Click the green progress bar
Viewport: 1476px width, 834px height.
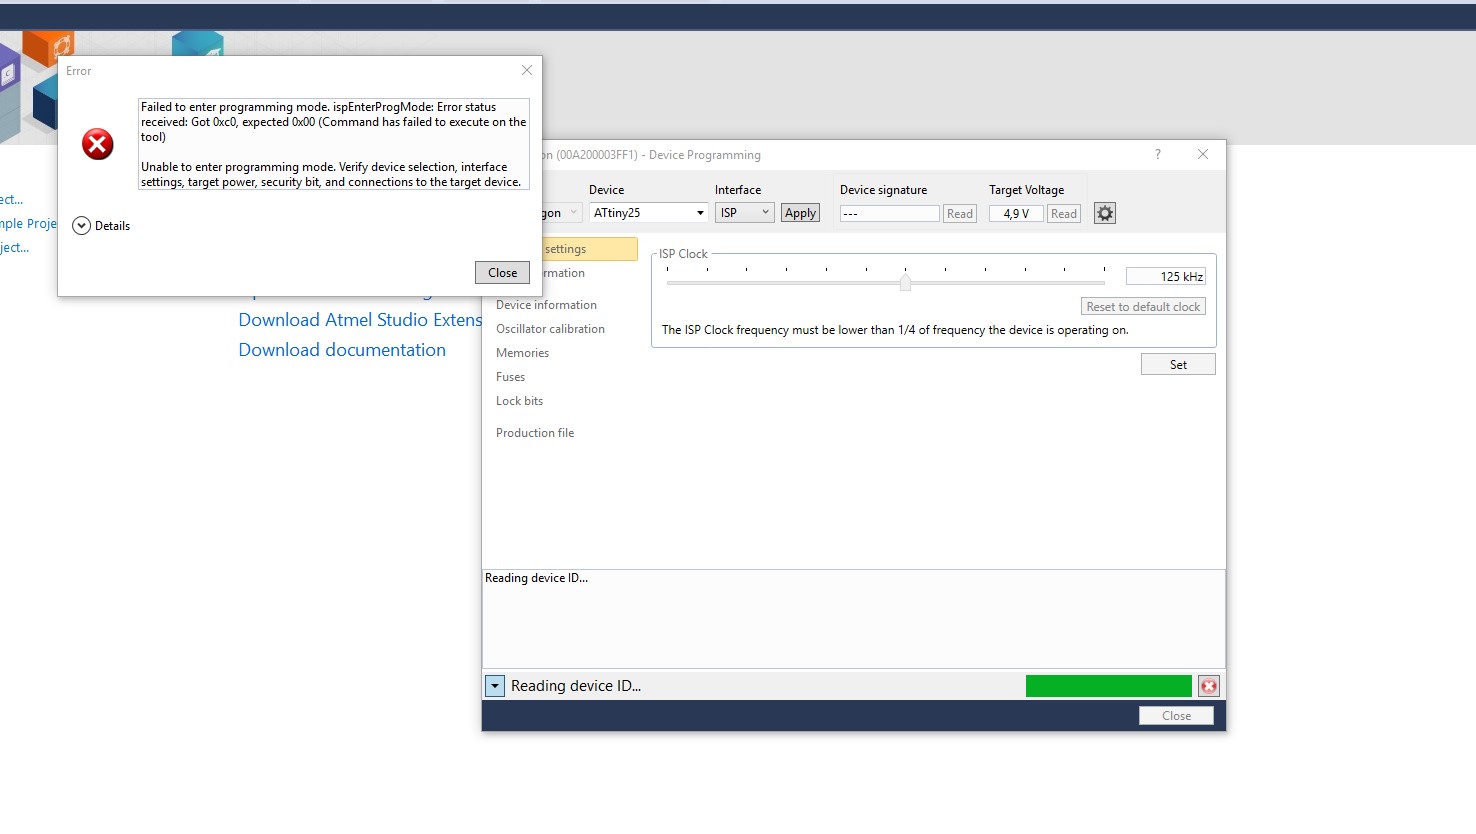coord(1109,686)
